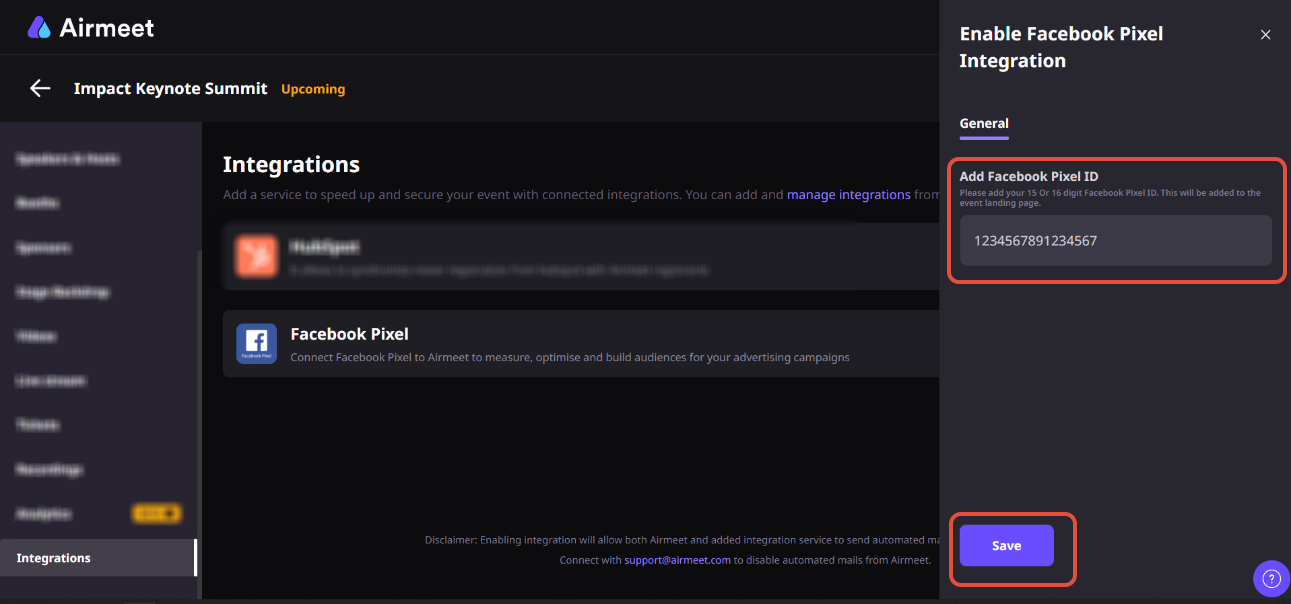Open the manage integrations link

click(848, 195)
